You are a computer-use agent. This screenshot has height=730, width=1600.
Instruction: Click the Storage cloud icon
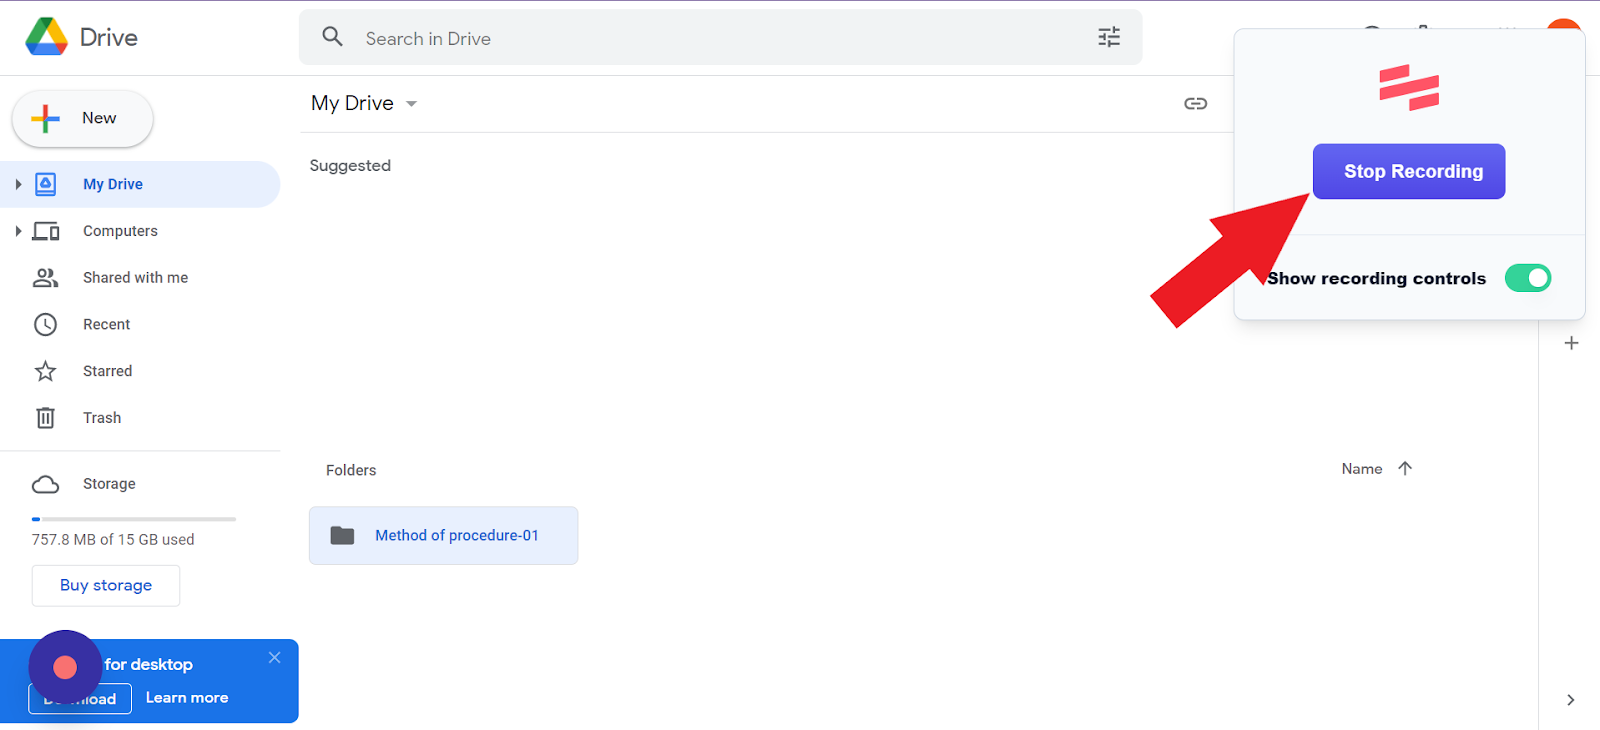(46, 484)
